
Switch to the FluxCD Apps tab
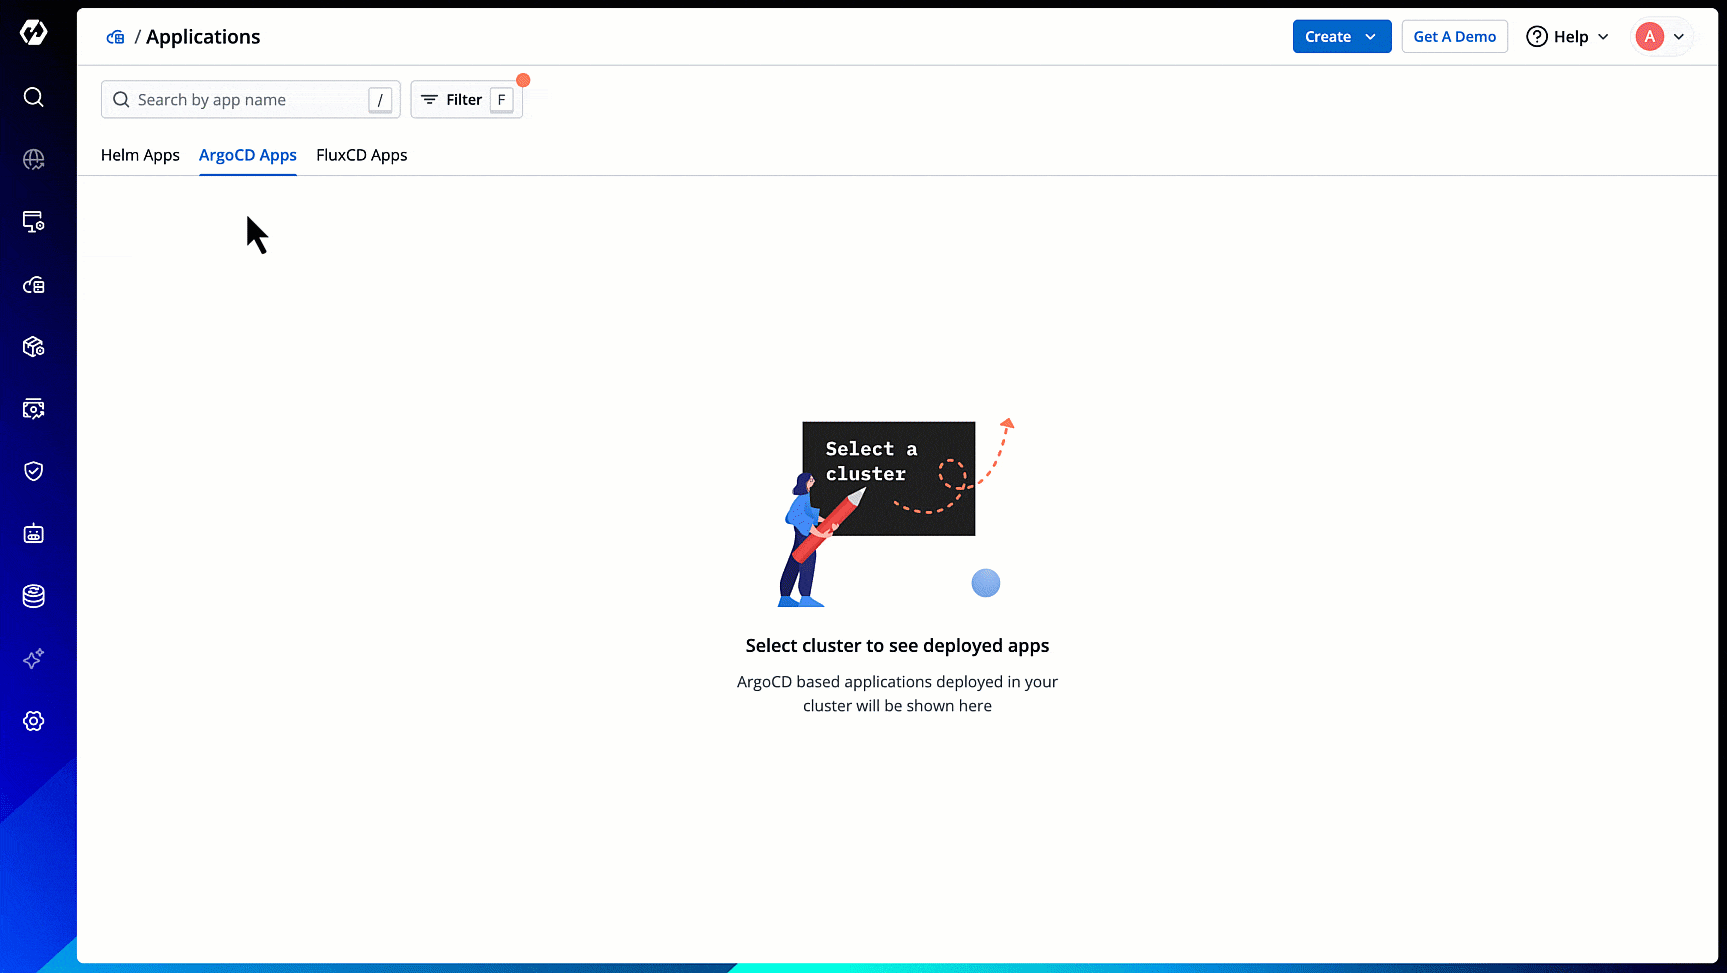[361, 155]
